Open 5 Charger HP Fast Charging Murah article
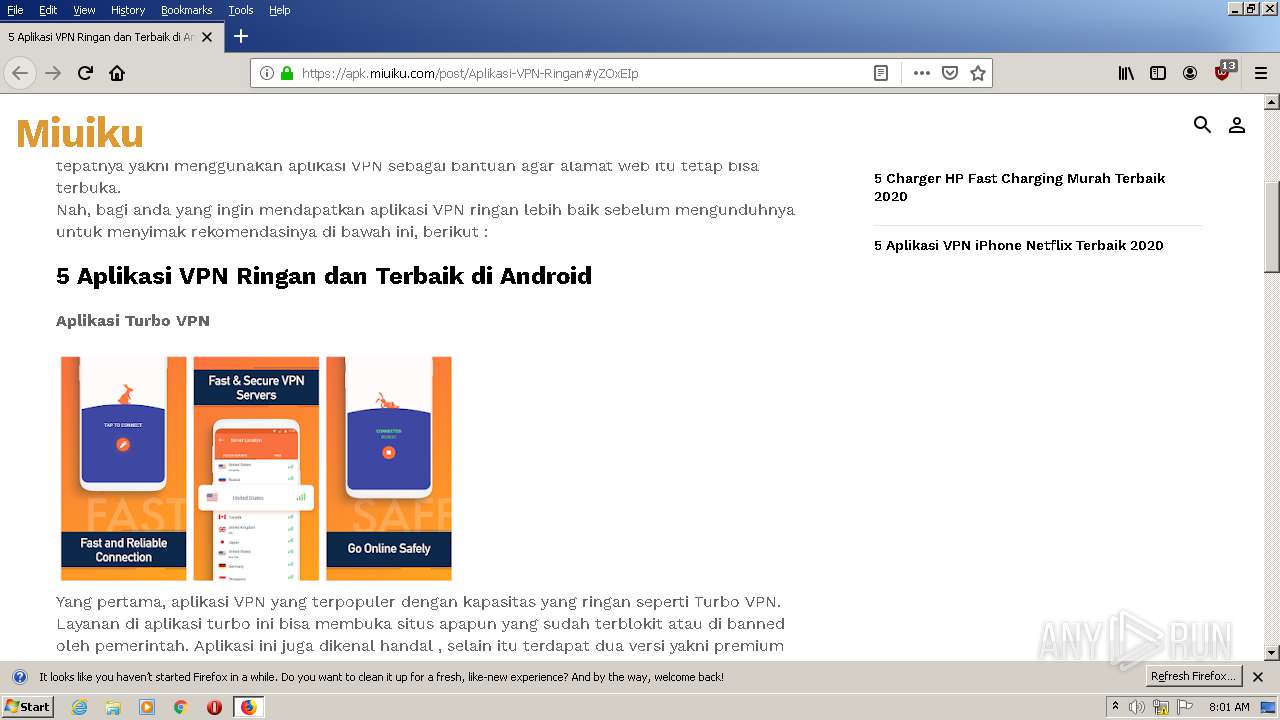Viewport: 1280px width, 720px height. pyautogui.click(x=1019, y=187)
